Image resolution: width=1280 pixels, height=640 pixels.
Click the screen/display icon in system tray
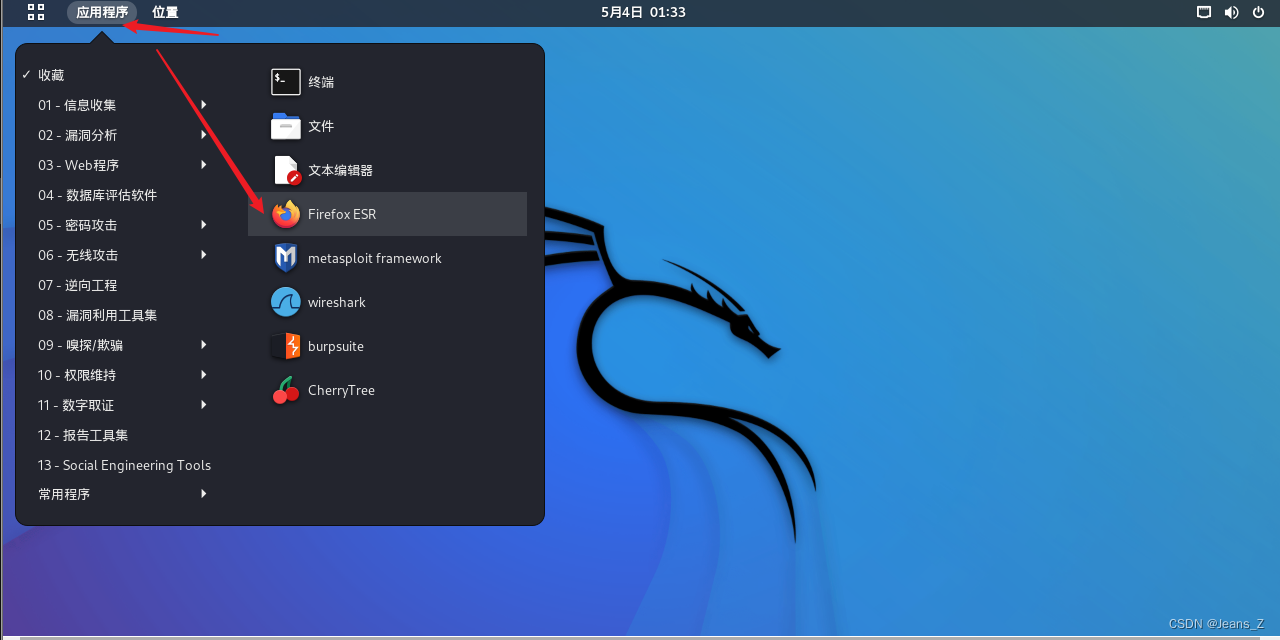coord(1204,12)
